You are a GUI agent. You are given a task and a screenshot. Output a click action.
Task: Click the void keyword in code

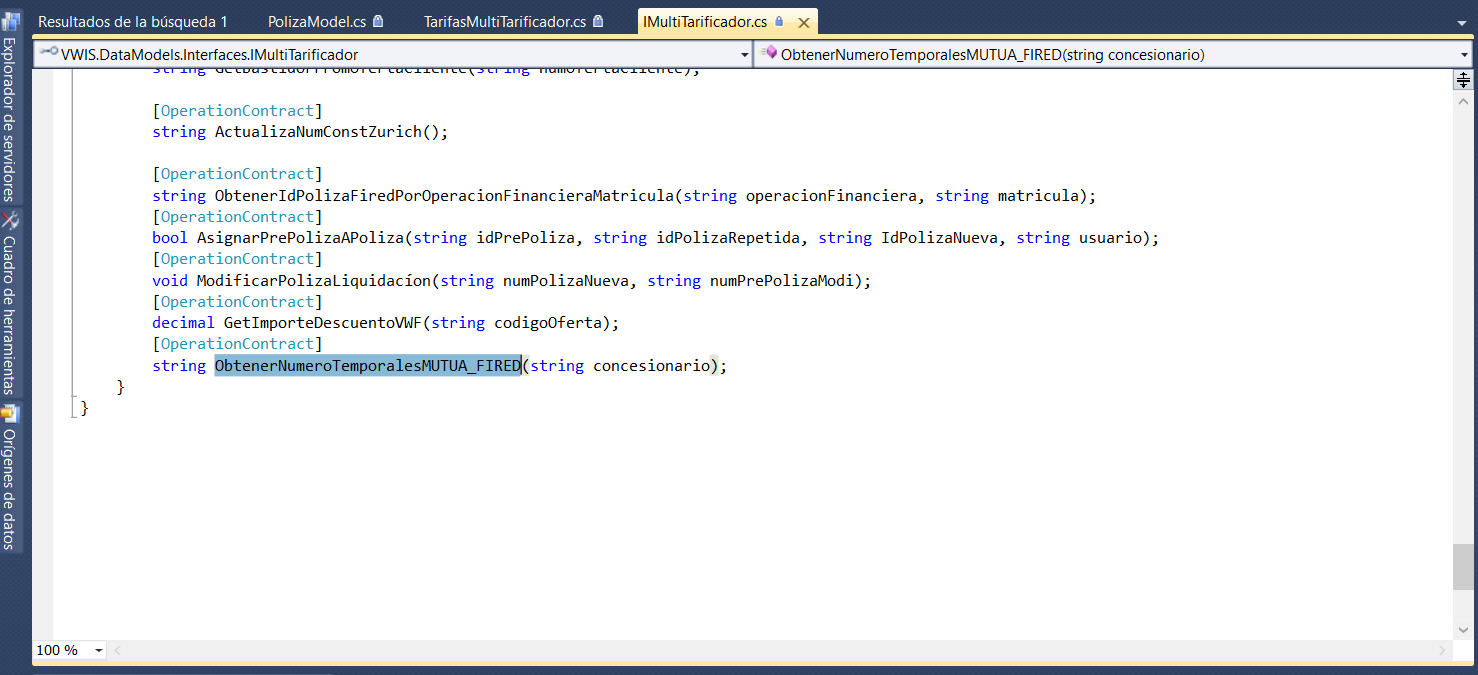coord(170,281)
